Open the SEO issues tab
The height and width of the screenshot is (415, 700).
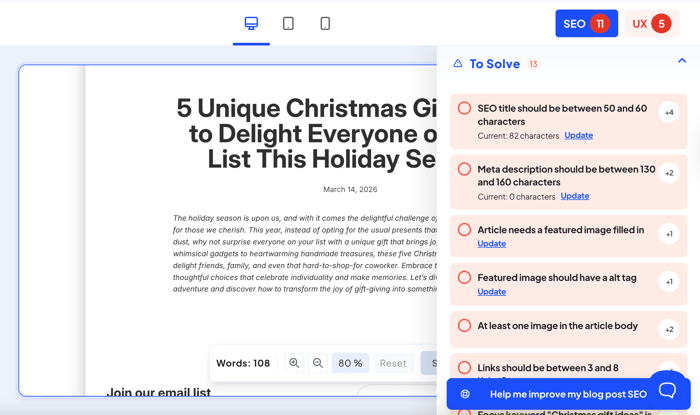pyautogui.click(x=587, y=24)
